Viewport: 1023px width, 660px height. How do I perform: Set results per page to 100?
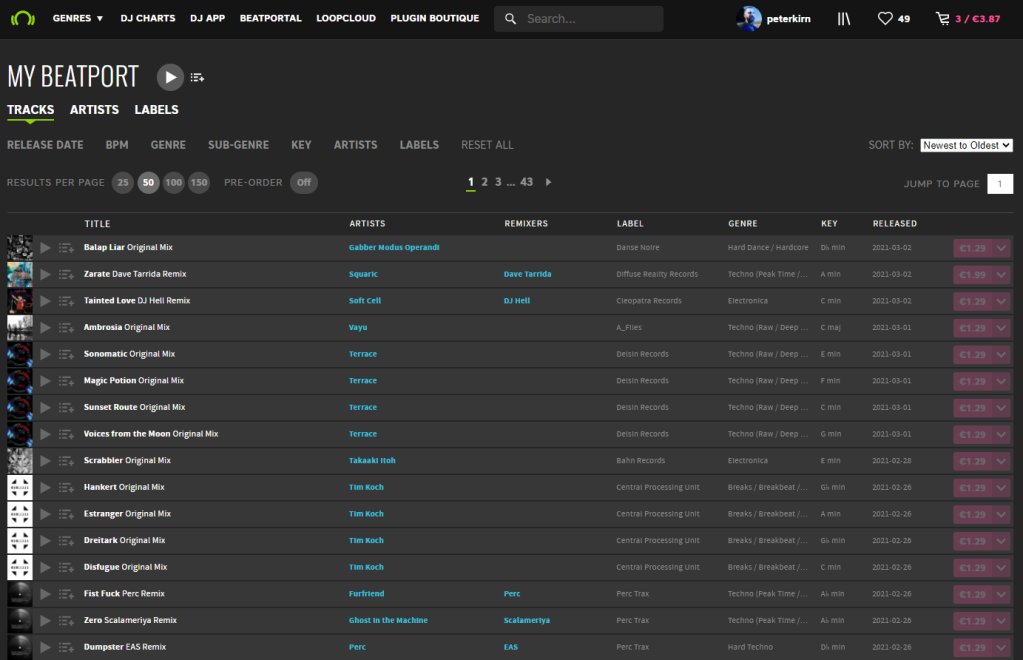point(174,183)
